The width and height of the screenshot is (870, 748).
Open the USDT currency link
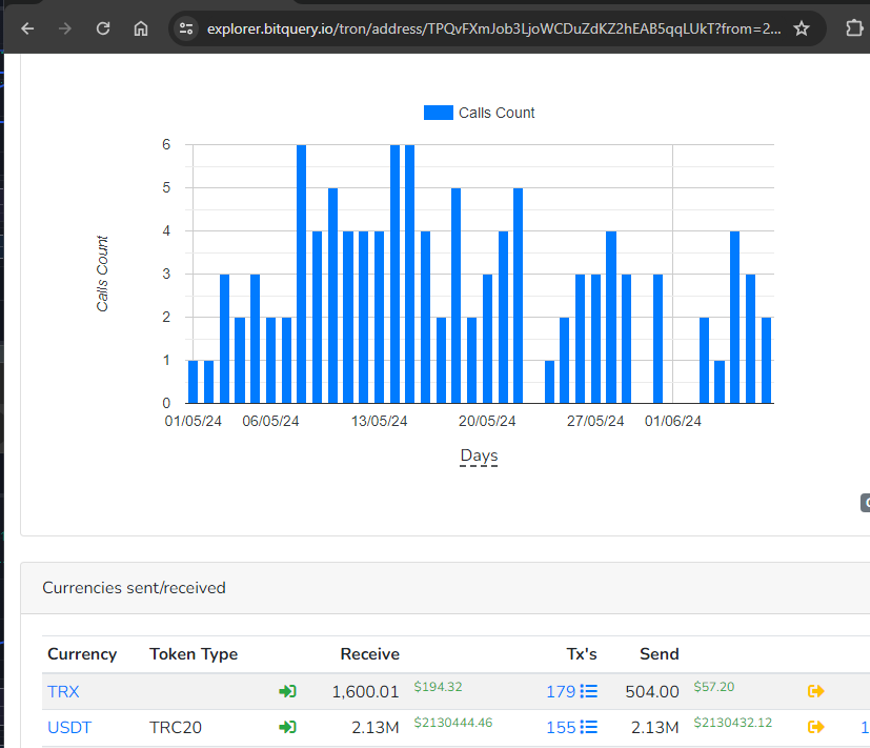click(69, 727)
